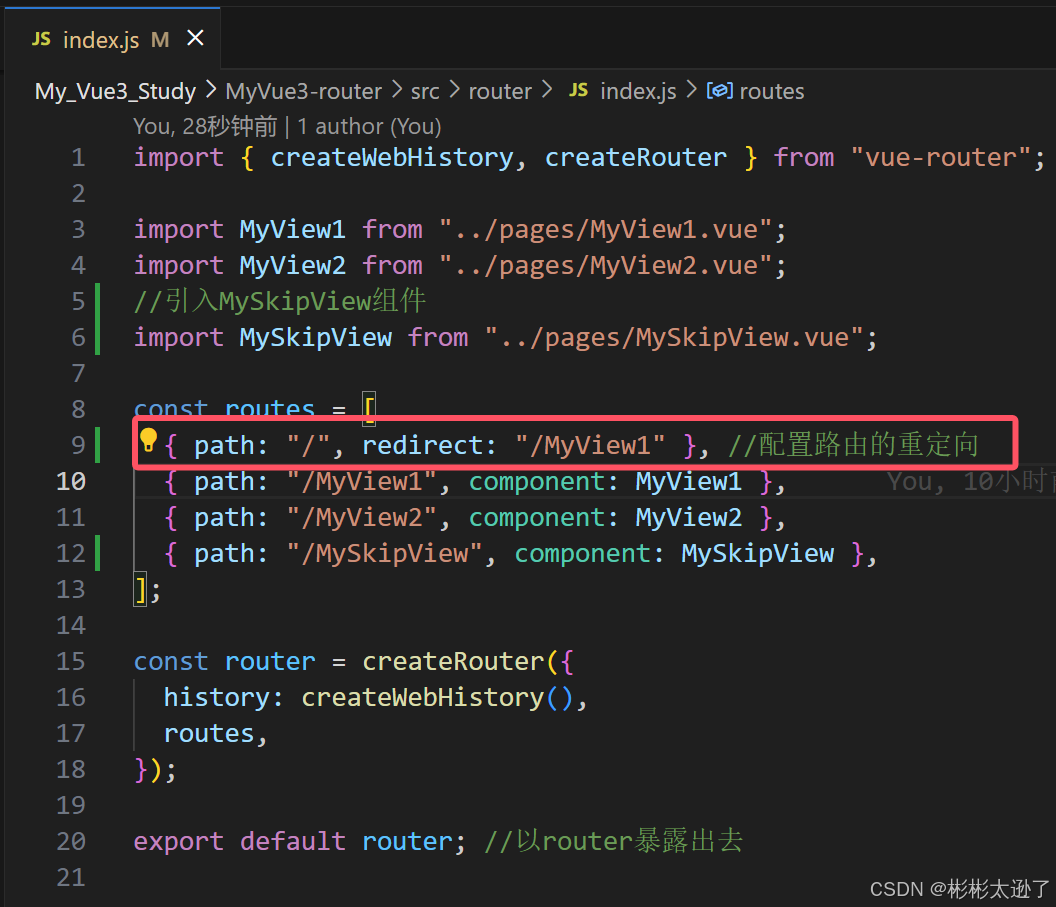Screen dimensions: 1056x907
Task: Click the routes symbol icon in breadcrumb
Action: tap(719, 90)
